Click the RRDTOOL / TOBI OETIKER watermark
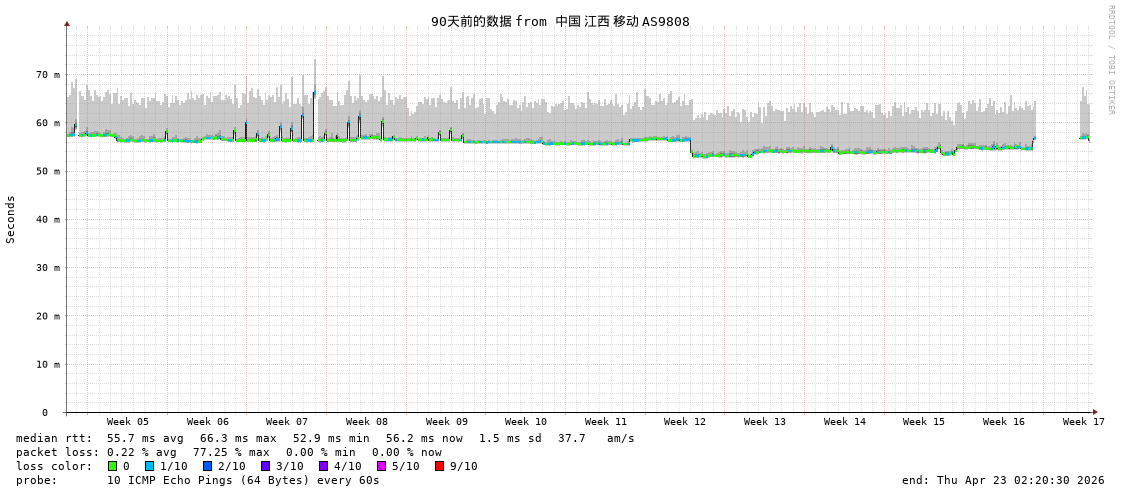This screenshot has height=494, width=1121. (1110, 60)
